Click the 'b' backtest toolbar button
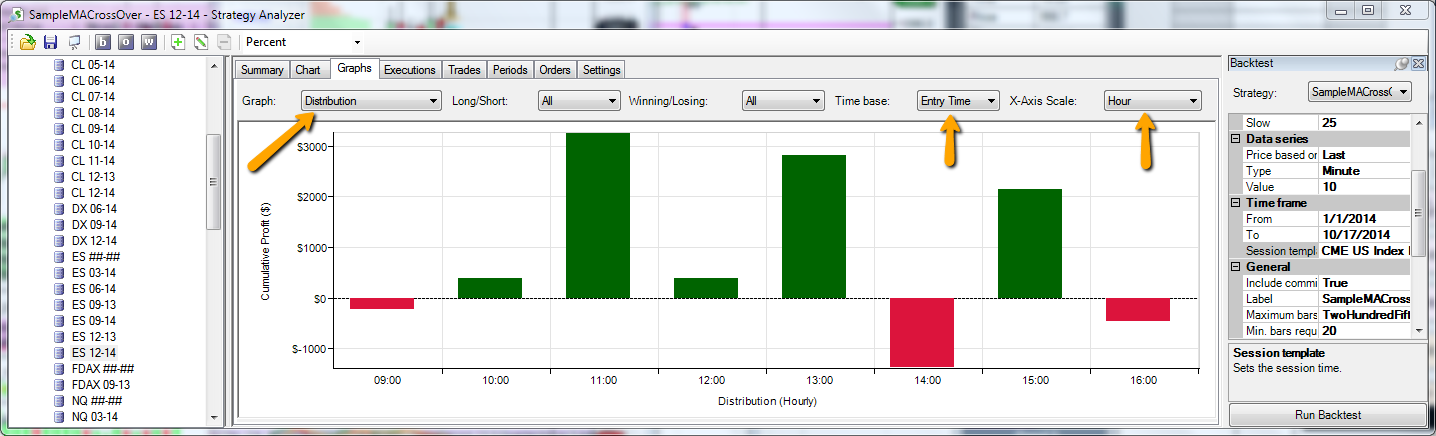Image resolution: width=1436 pixels, height=436 pixels. point(103,42)
